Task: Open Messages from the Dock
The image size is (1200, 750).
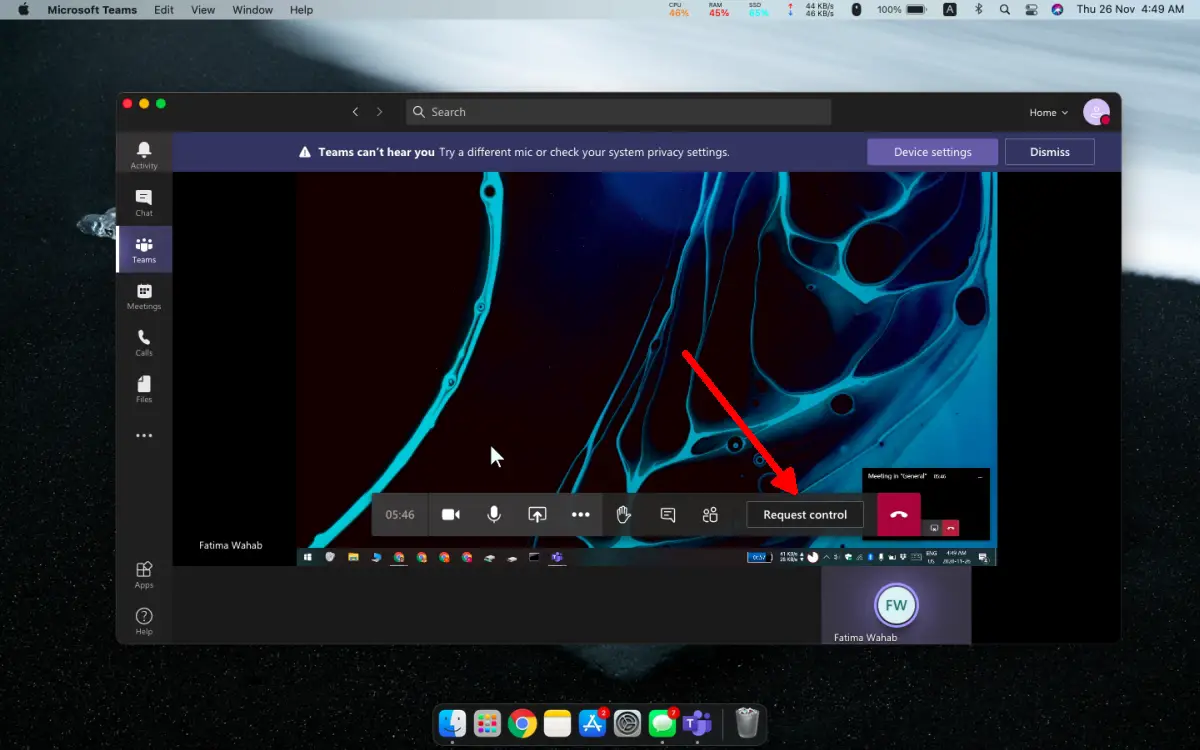Action: pos(662,722)
